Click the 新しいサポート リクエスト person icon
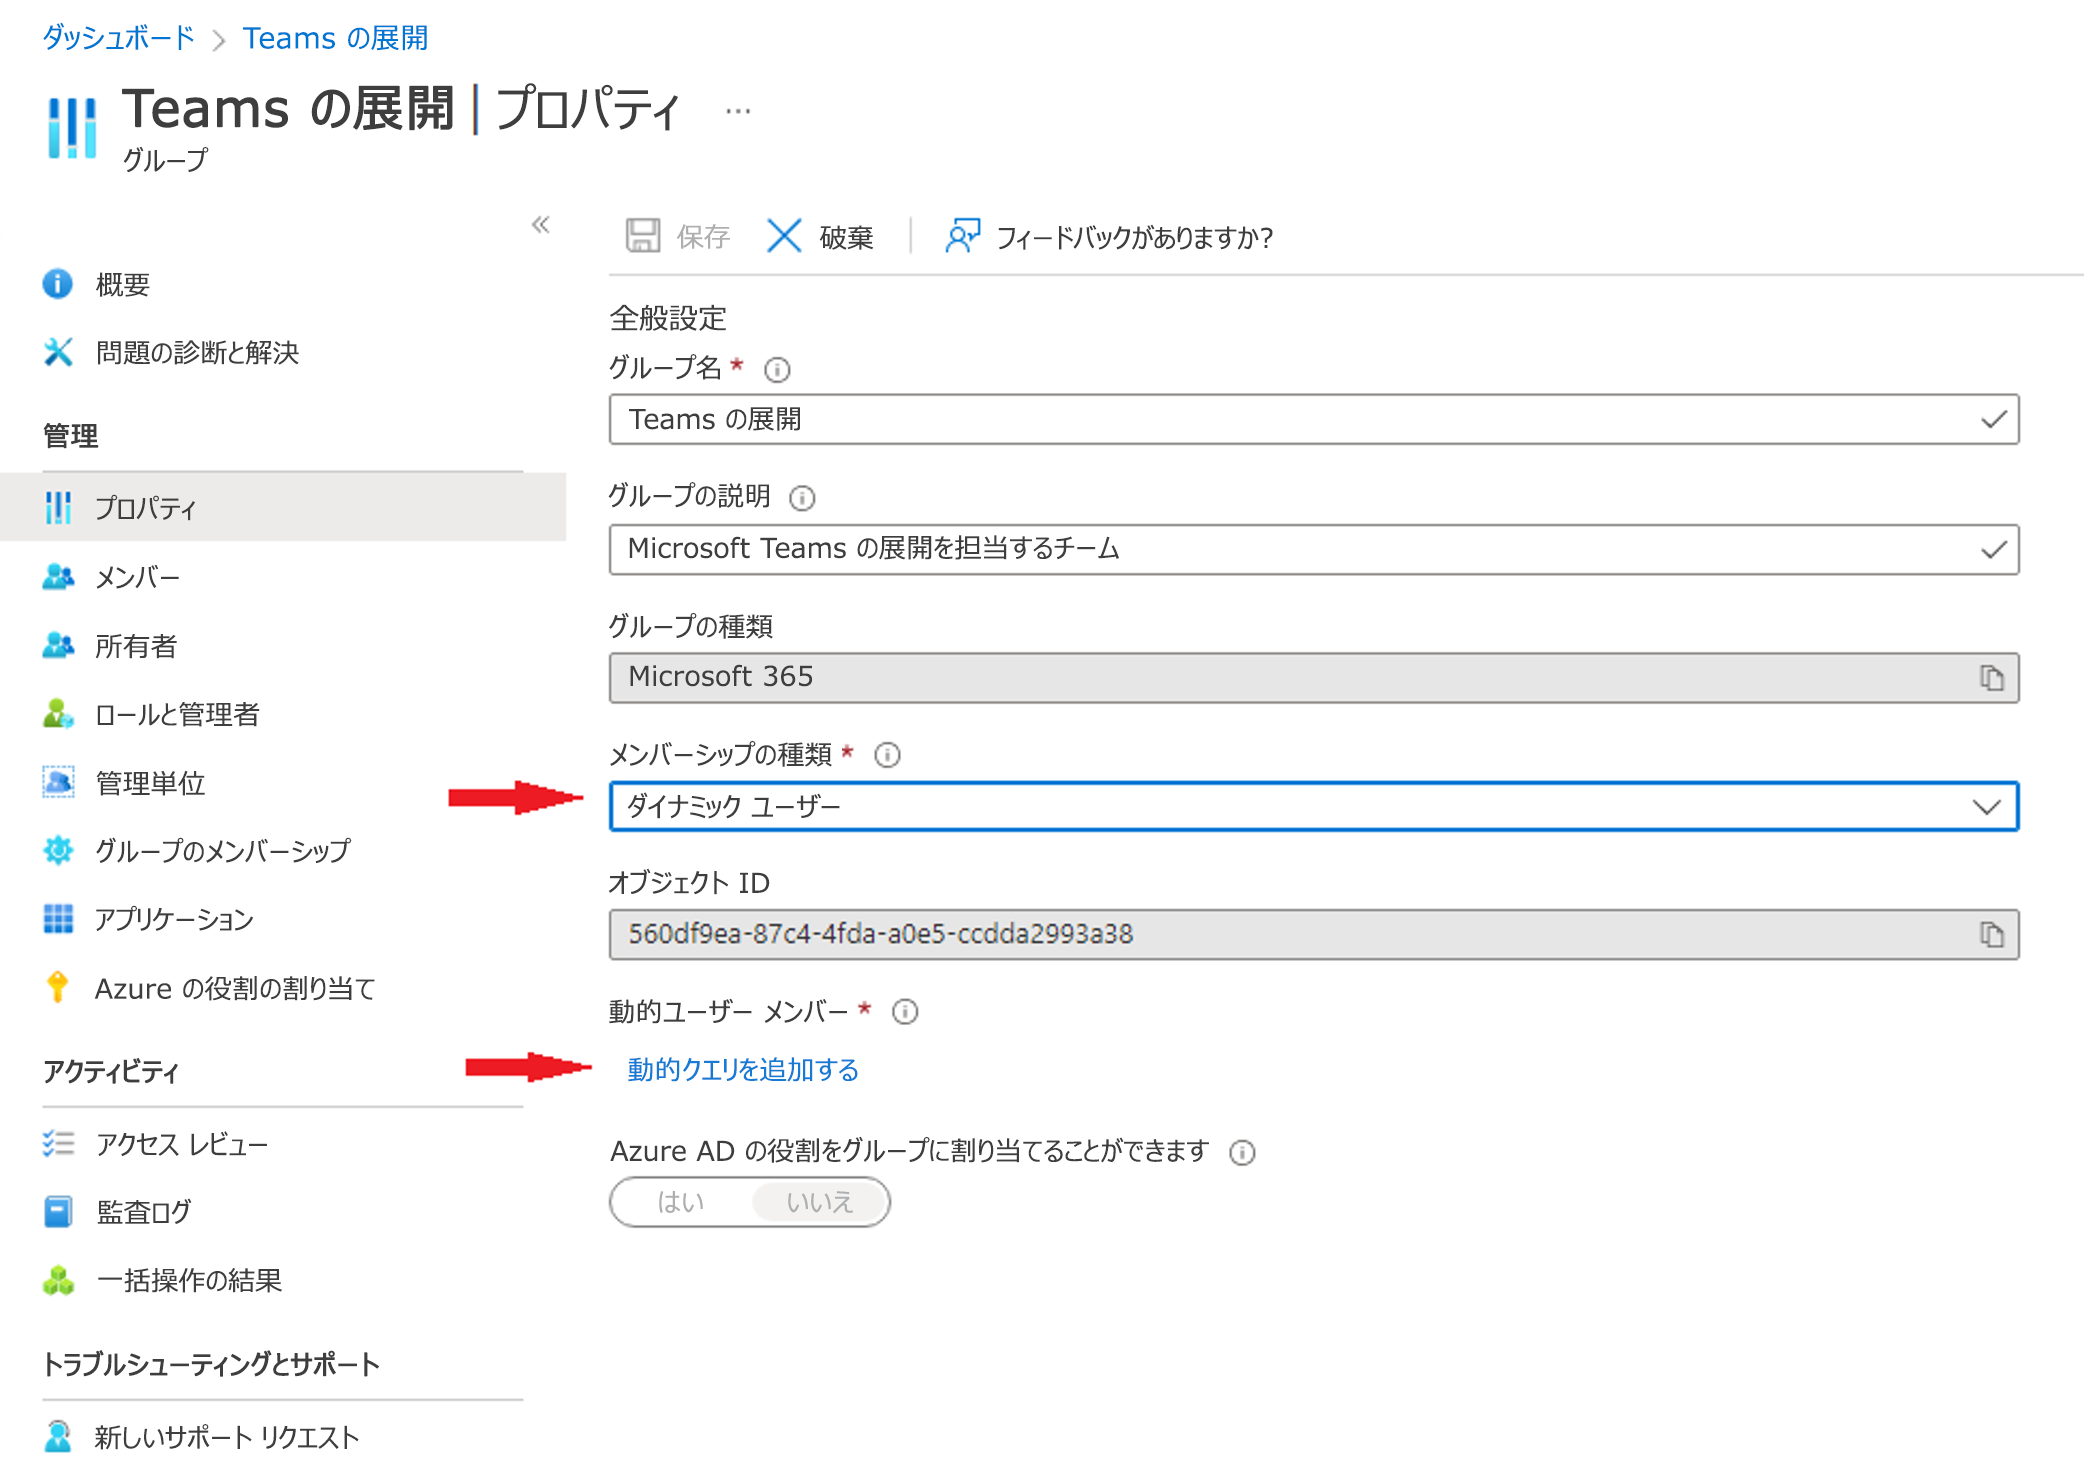The image size is (2084, 1484). point(58,1436)
